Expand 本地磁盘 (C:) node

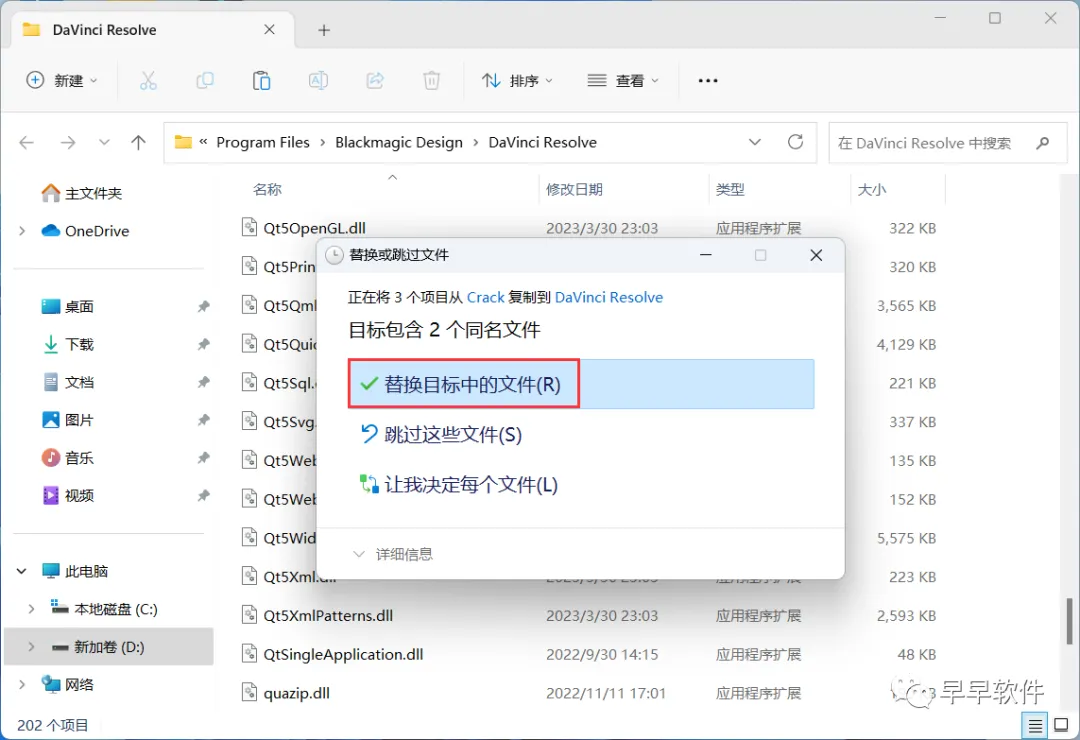click(x=31, y=609)
